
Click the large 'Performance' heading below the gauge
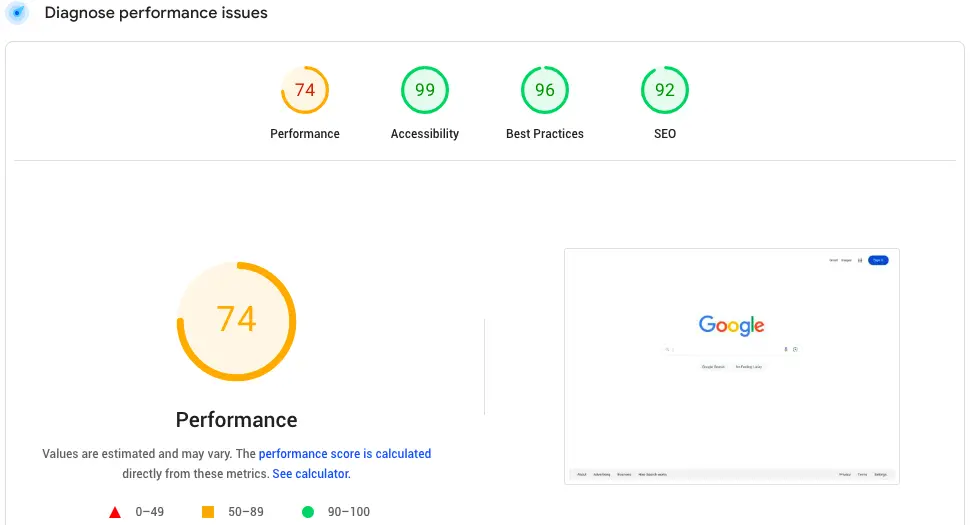click(x=237, y=420)
